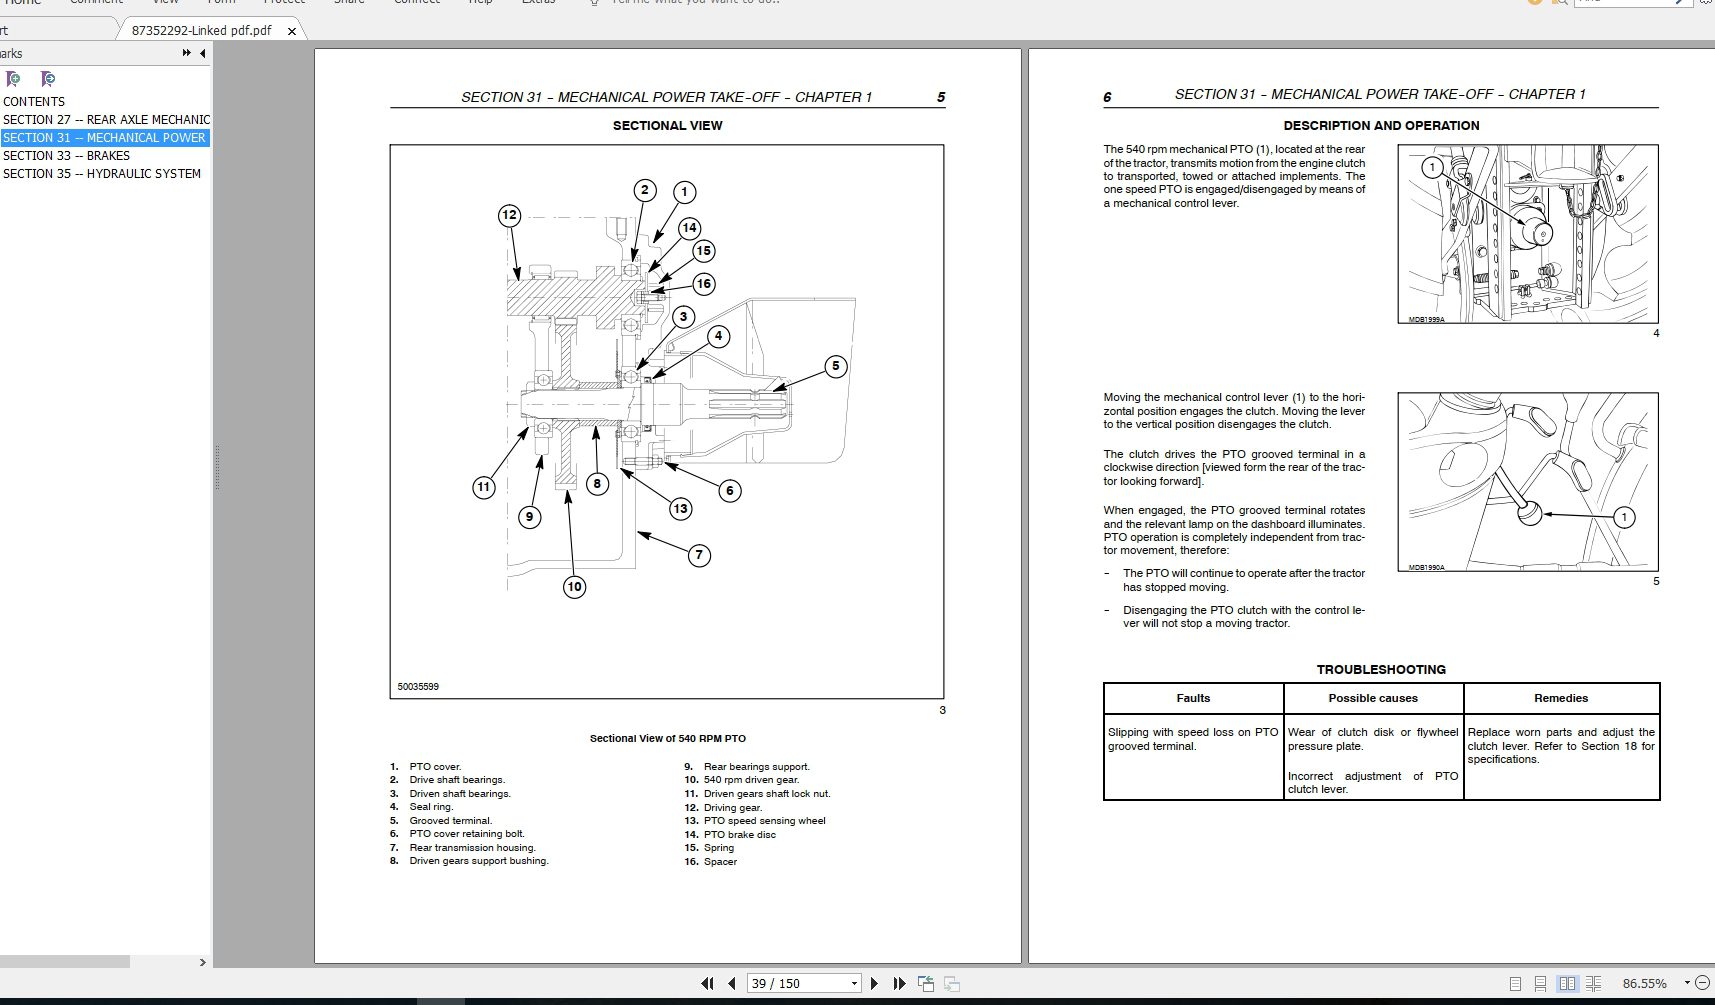Jump to the first page with double-arrow icon
The height and width of the screenshot is (1005, 1715).
pyautogui.click(x=708, y=983)
